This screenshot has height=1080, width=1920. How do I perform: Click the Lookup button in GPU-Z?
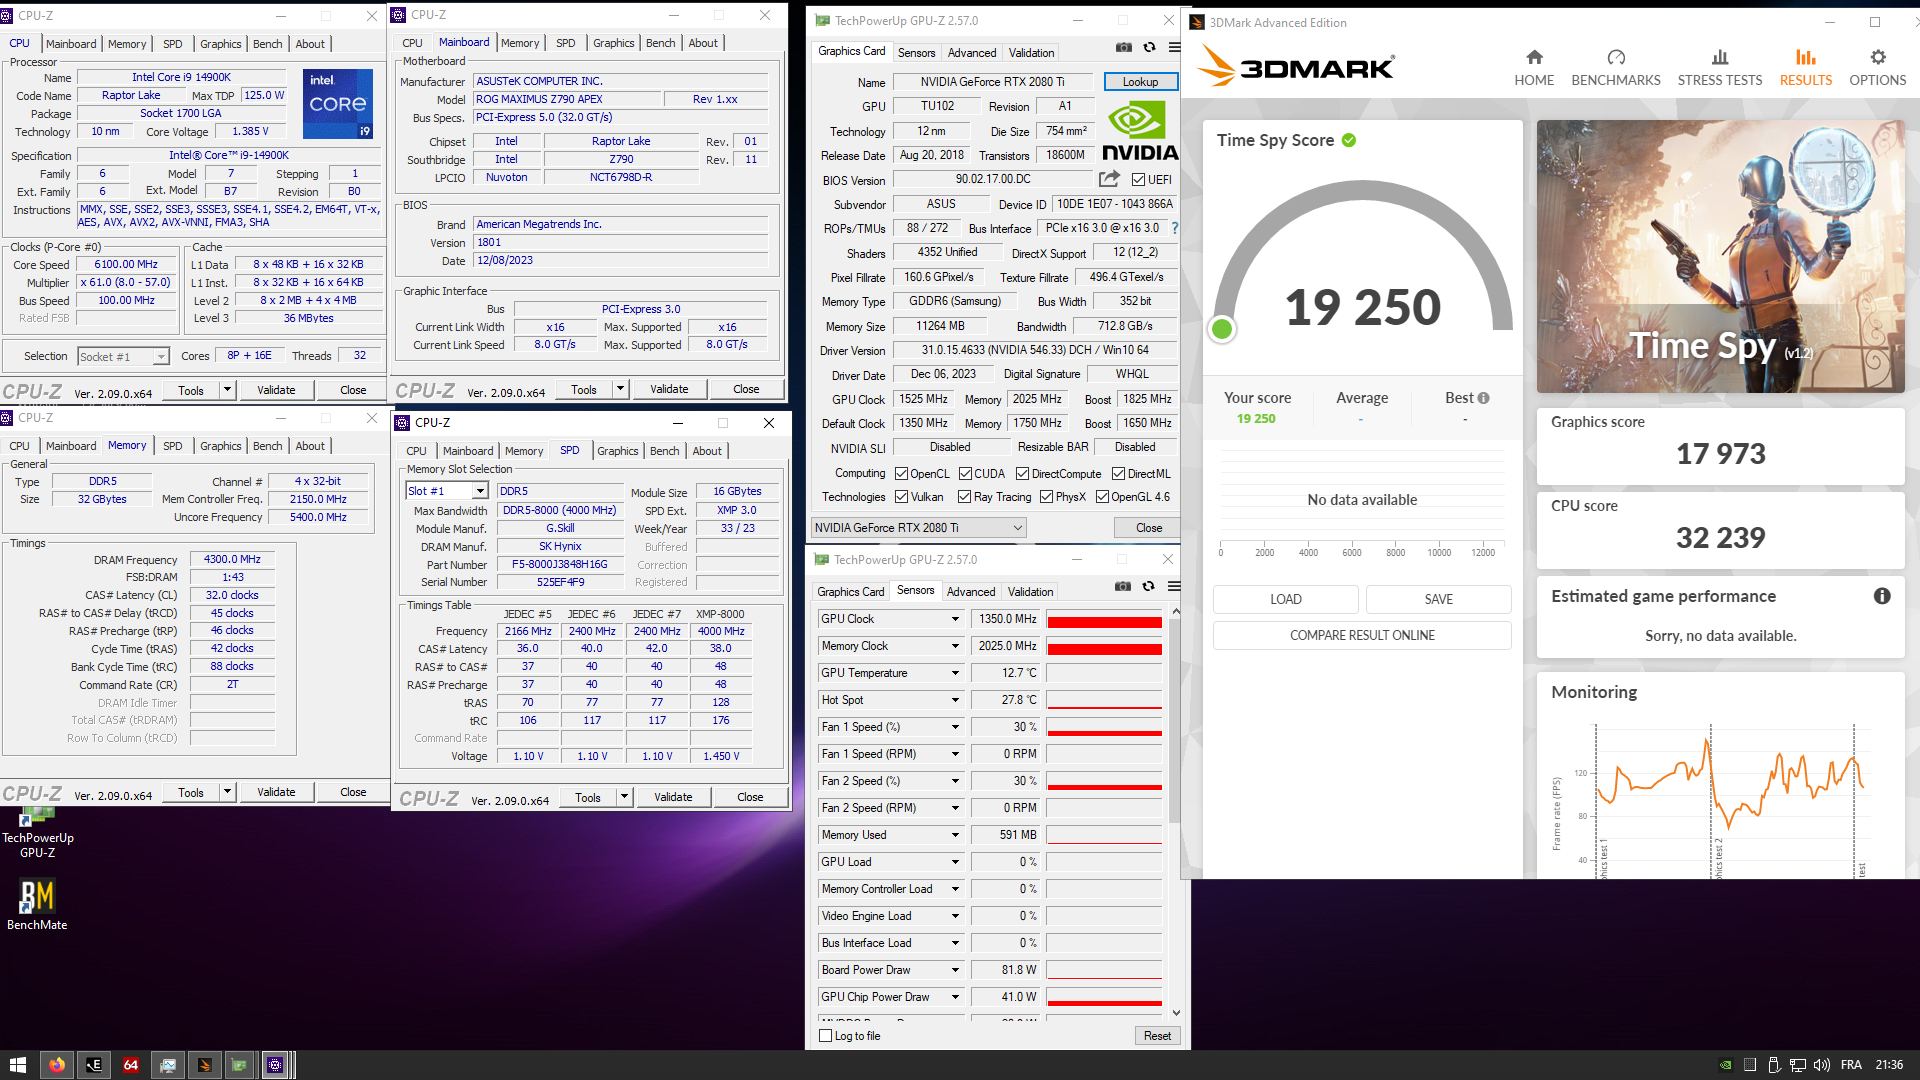tap(1140, 82)
